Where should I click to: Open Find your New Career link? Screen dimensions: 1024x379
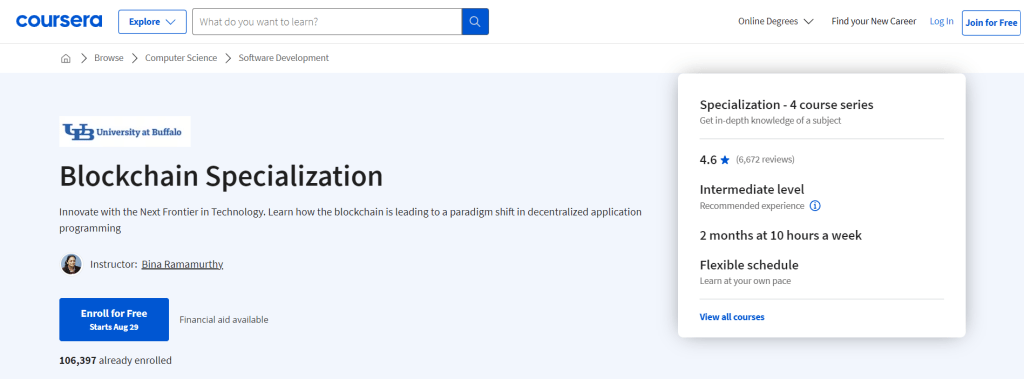[x=874, y=22]
